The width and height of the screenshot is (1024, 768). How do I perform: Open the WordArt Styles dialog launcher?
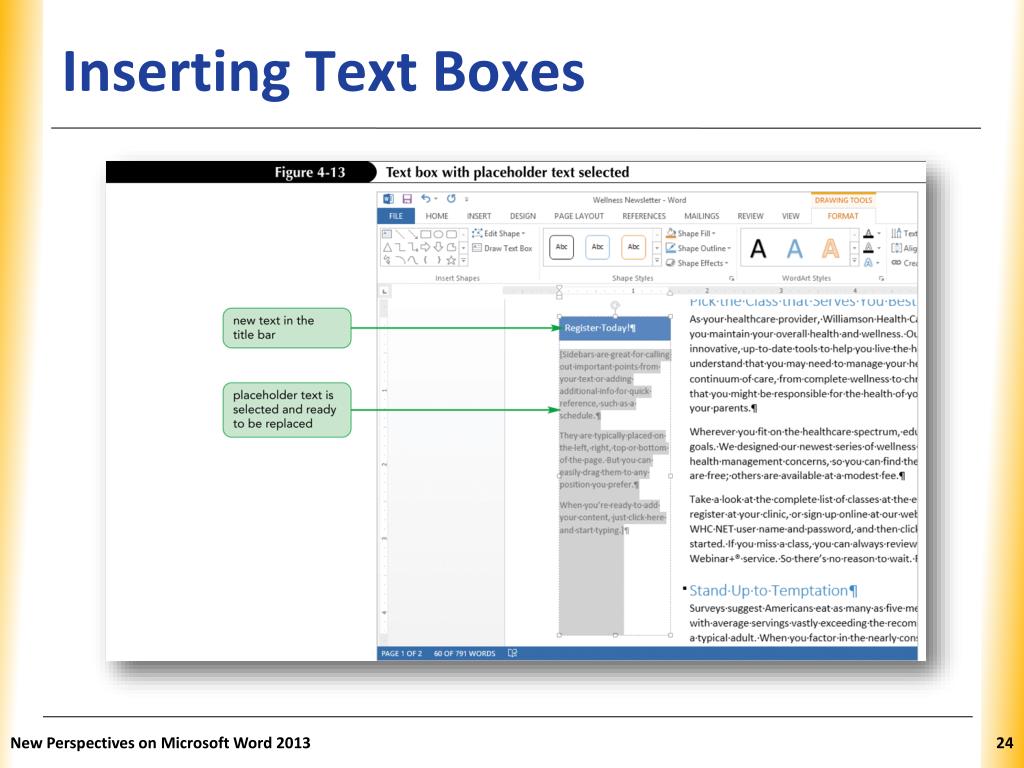[882, 279]
